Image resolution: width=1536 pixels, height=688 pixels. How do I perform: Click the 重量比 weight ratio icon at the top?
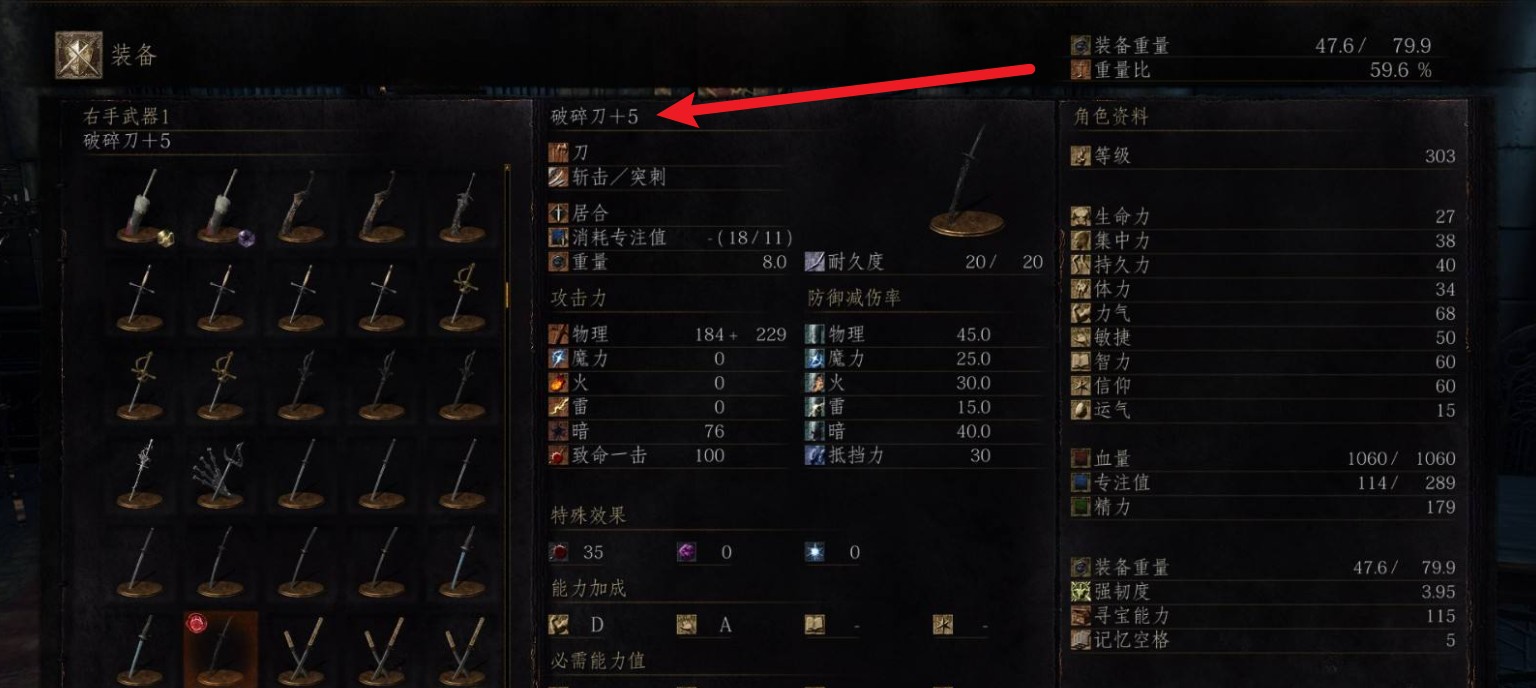tap(1080, 70)
